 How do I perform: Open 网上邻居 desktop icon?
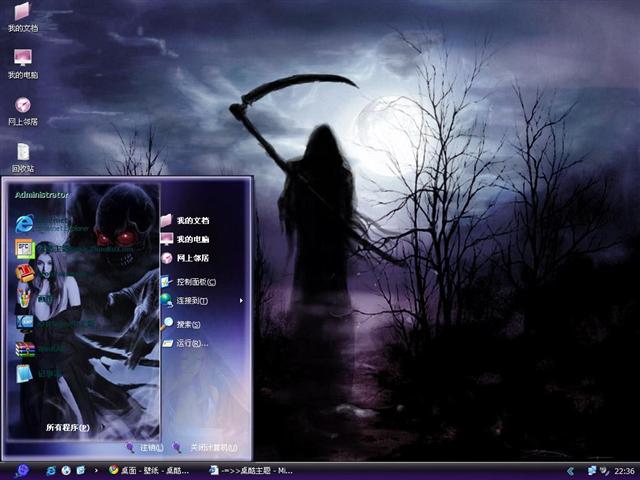(x=22, y=108)
